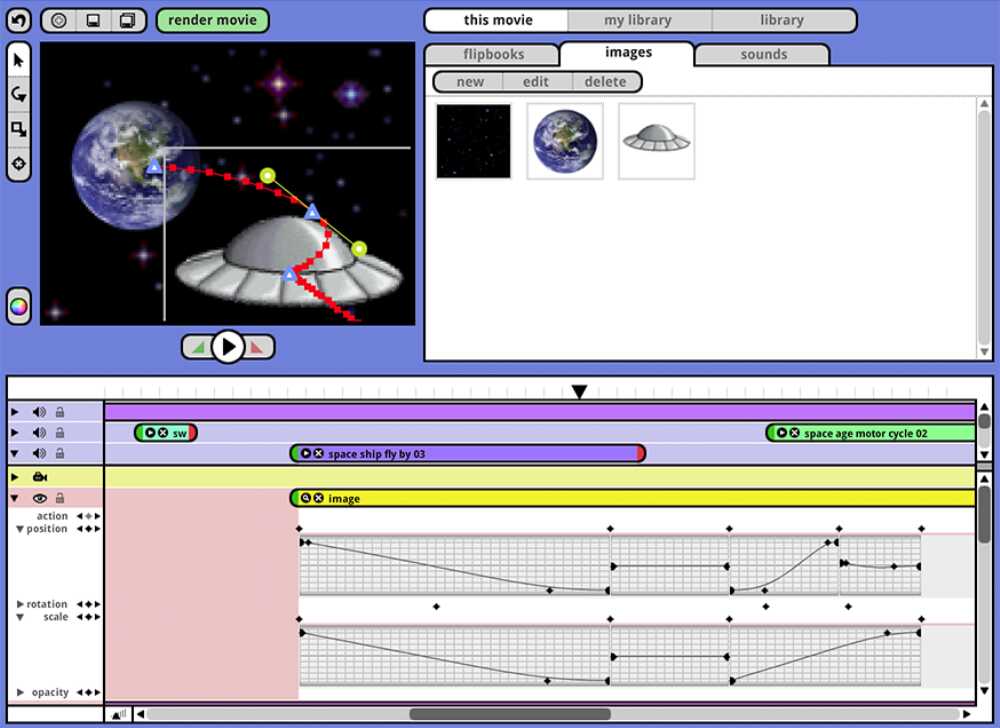Click the timeline playhead marker
This screenshot has height=728, width=1000.
578,391
